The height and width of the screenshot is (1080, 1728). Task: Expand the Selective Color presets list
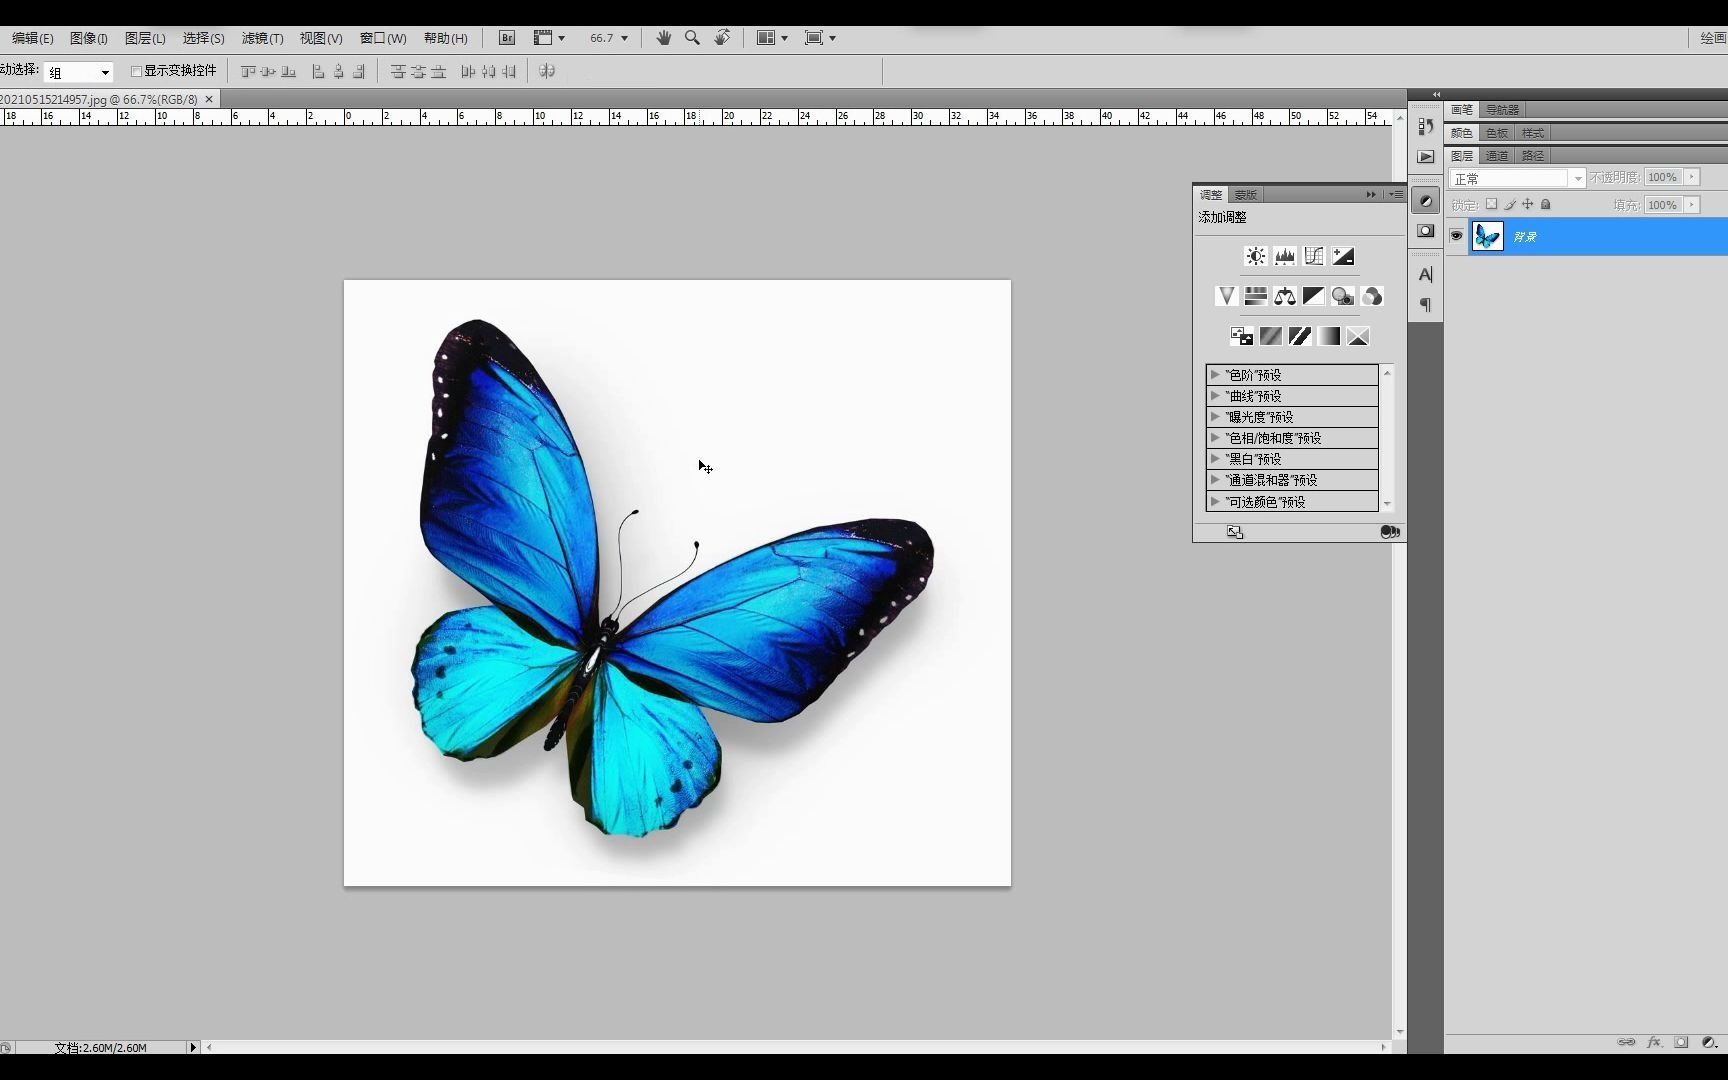[x=1215, y=501]
